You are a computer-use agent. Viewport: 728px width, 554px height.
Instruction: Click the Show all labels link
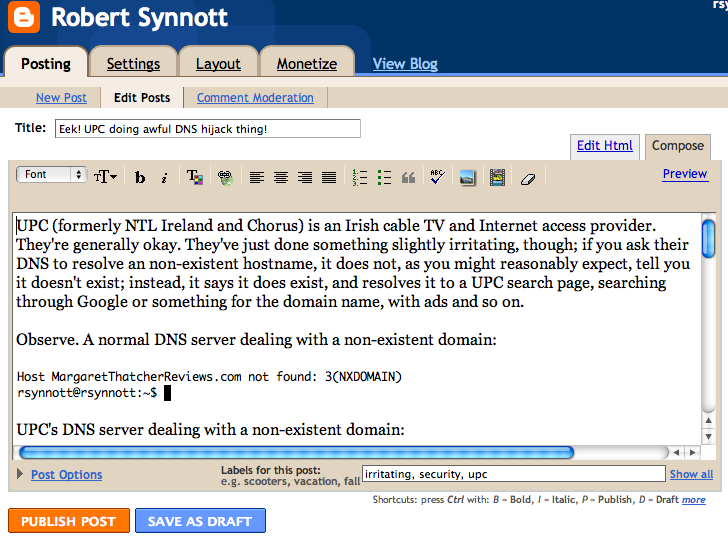click(691, 474)
